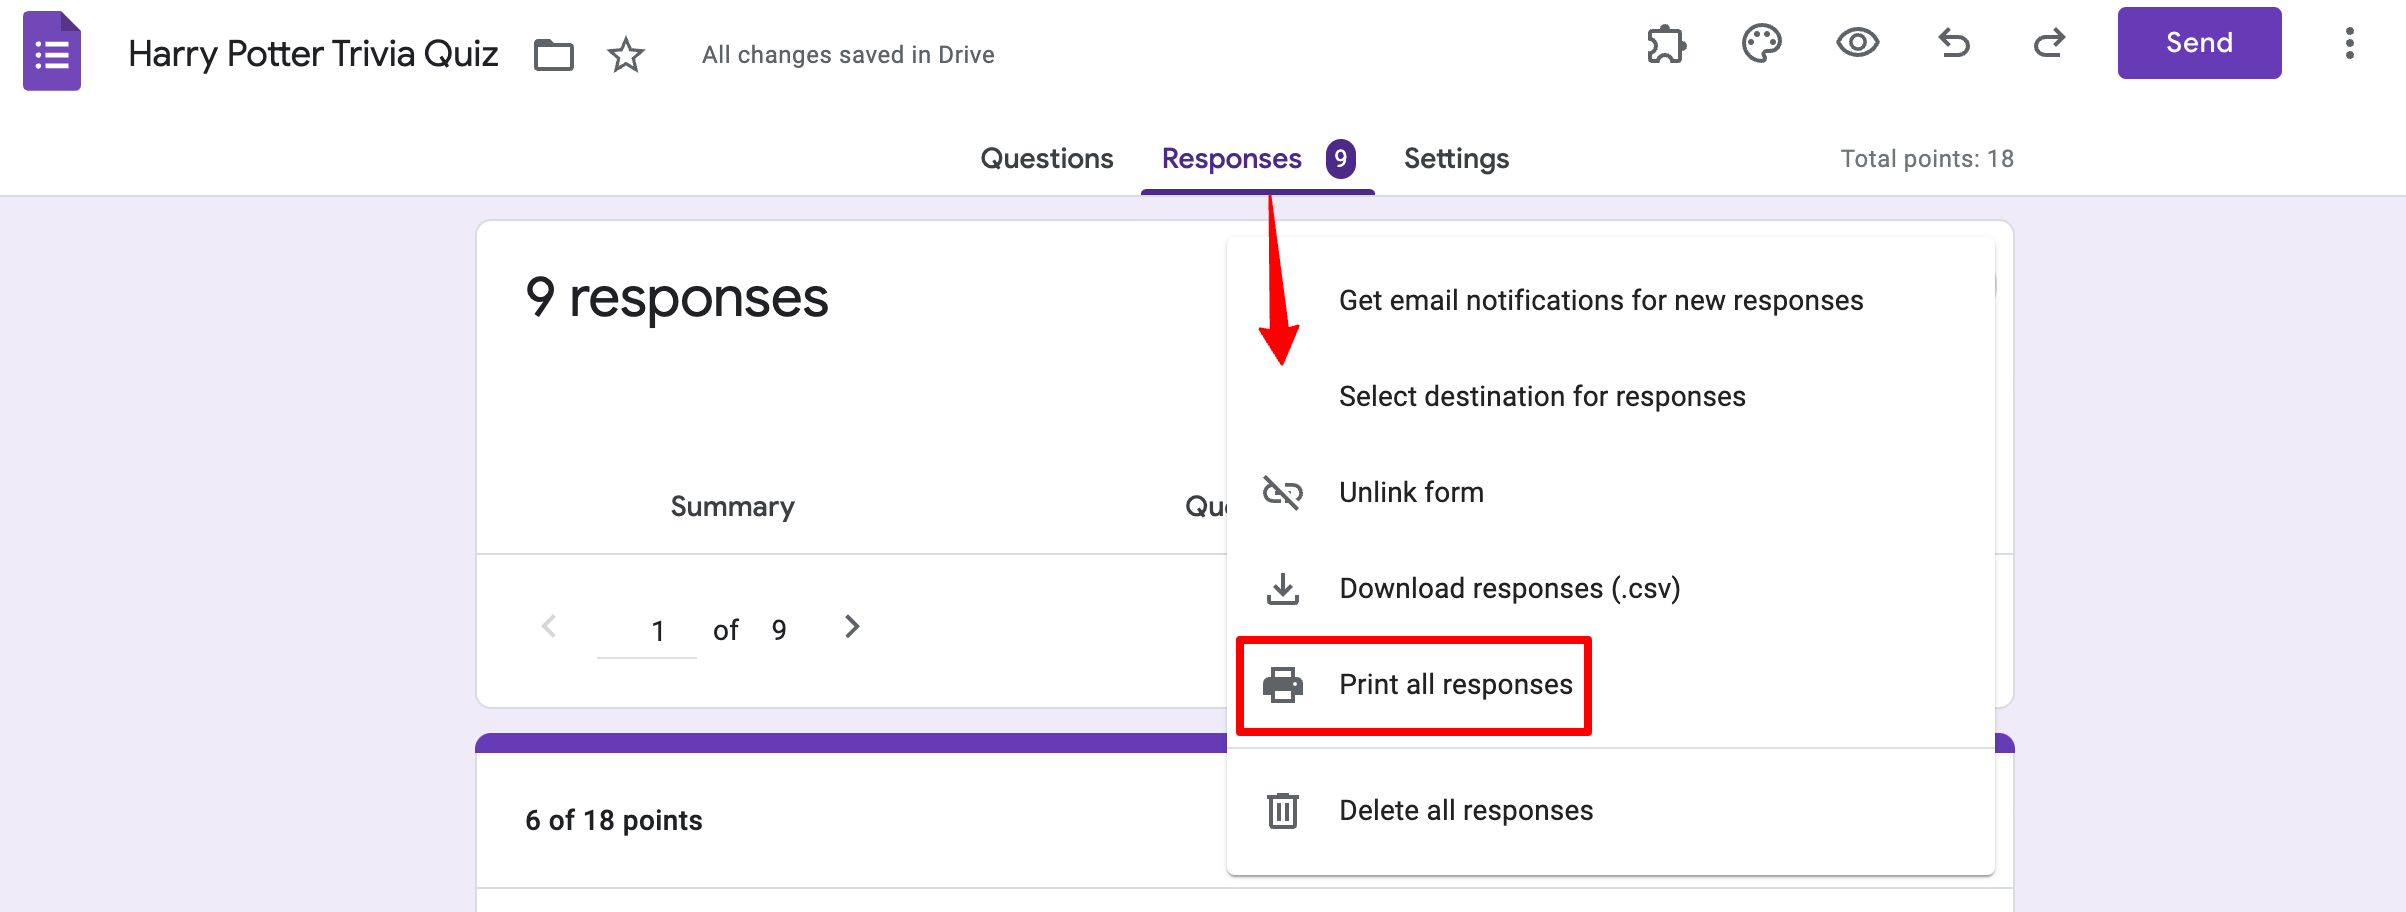The width and height of the screenshot is (2406, 912).
Task: Click the trash can icon
Action: point(1282,810)
